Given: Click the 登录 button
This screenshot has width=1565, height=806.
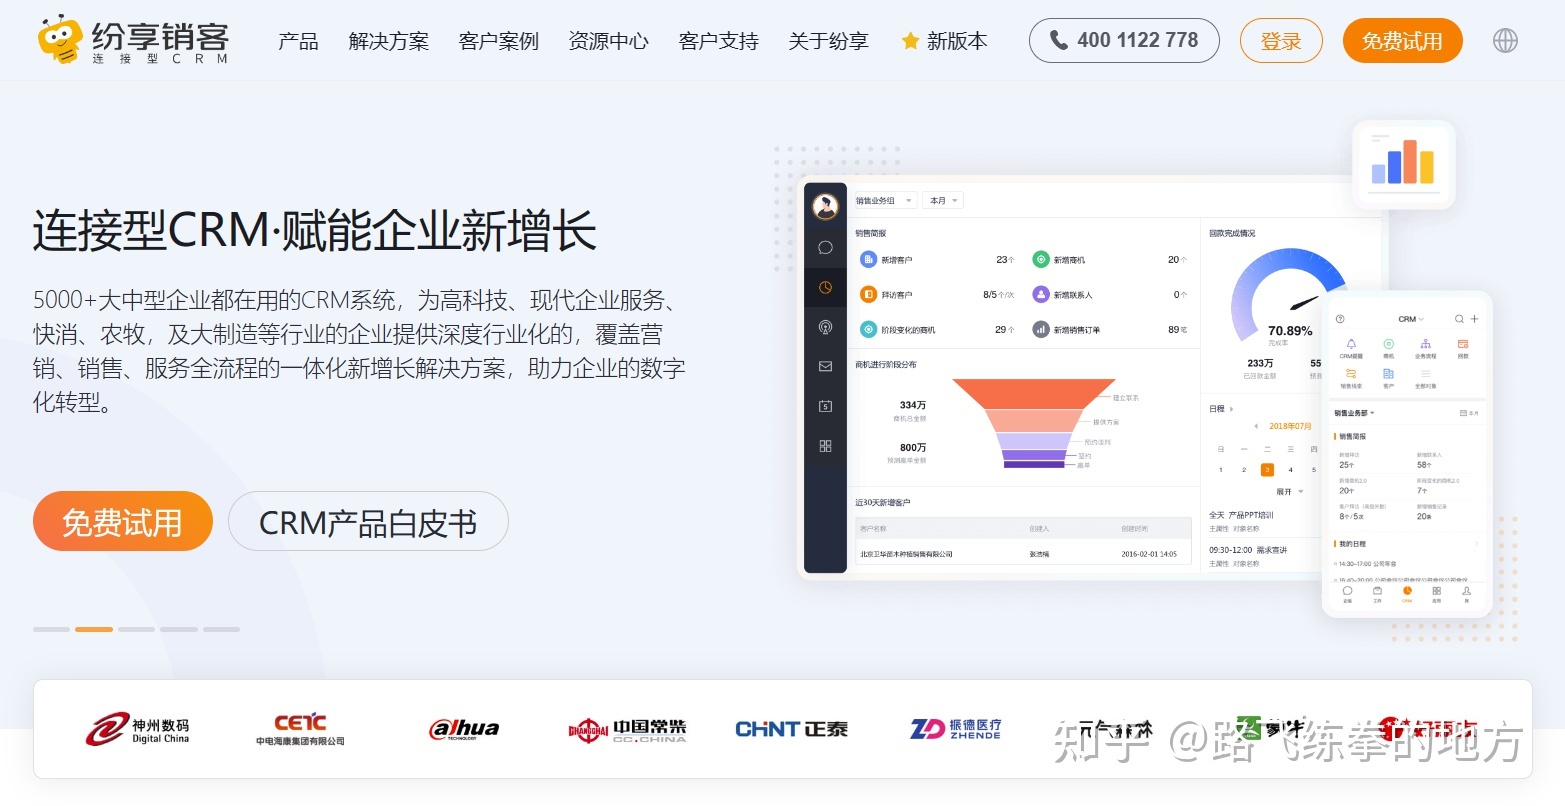Looking at the screenshot, I should pyautogui.click(x=1281, y=41).
